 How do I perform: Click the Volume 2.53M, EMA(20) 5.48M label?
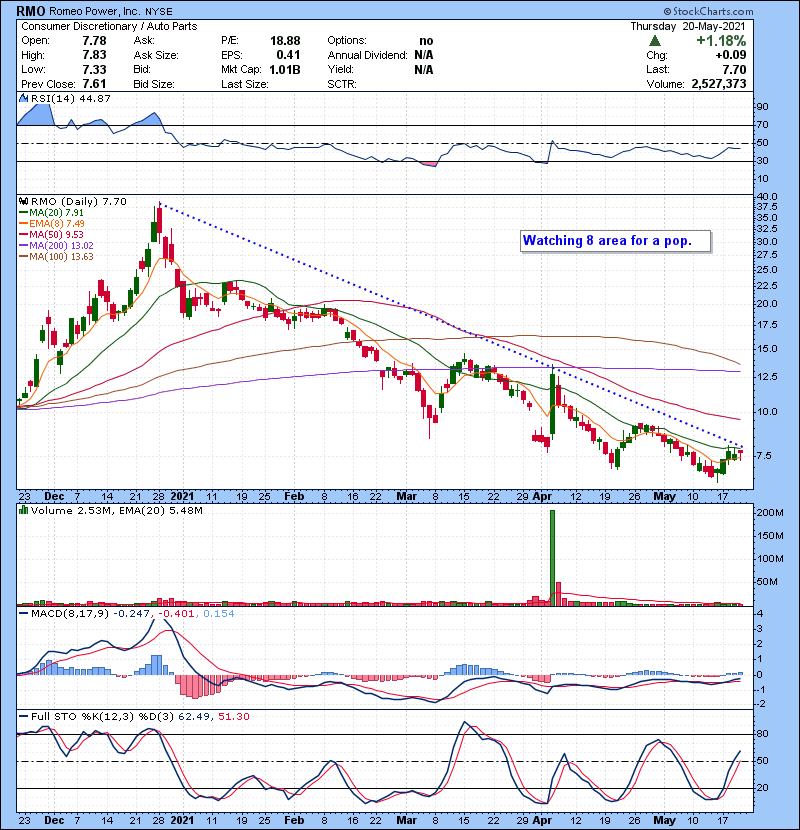point(116,511)
